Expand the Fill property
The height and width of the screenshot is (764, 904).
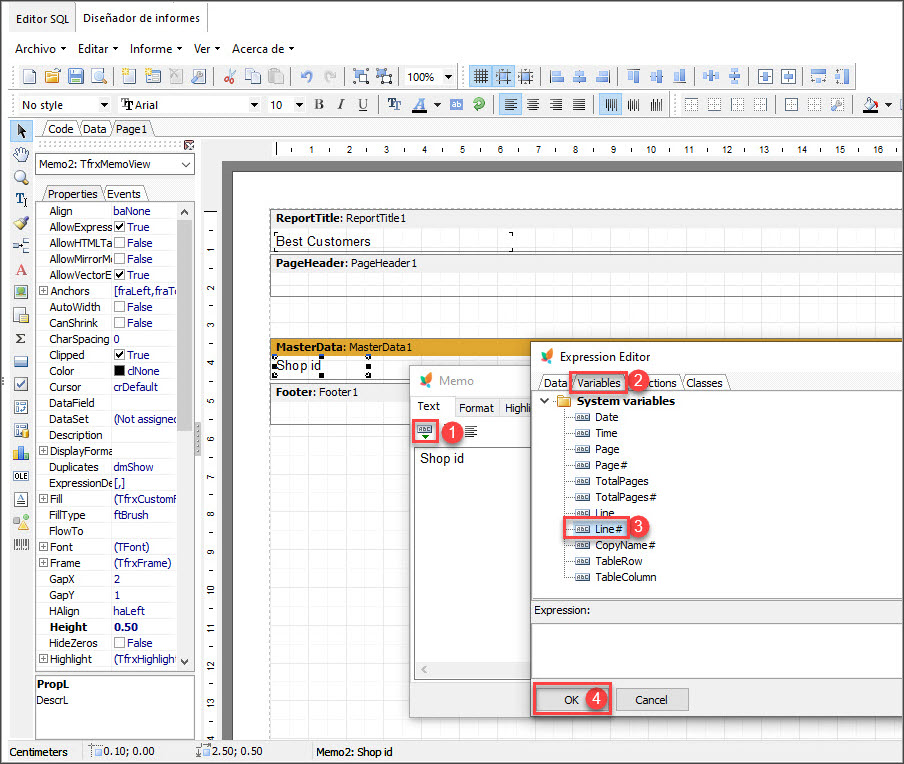(43, 498)
